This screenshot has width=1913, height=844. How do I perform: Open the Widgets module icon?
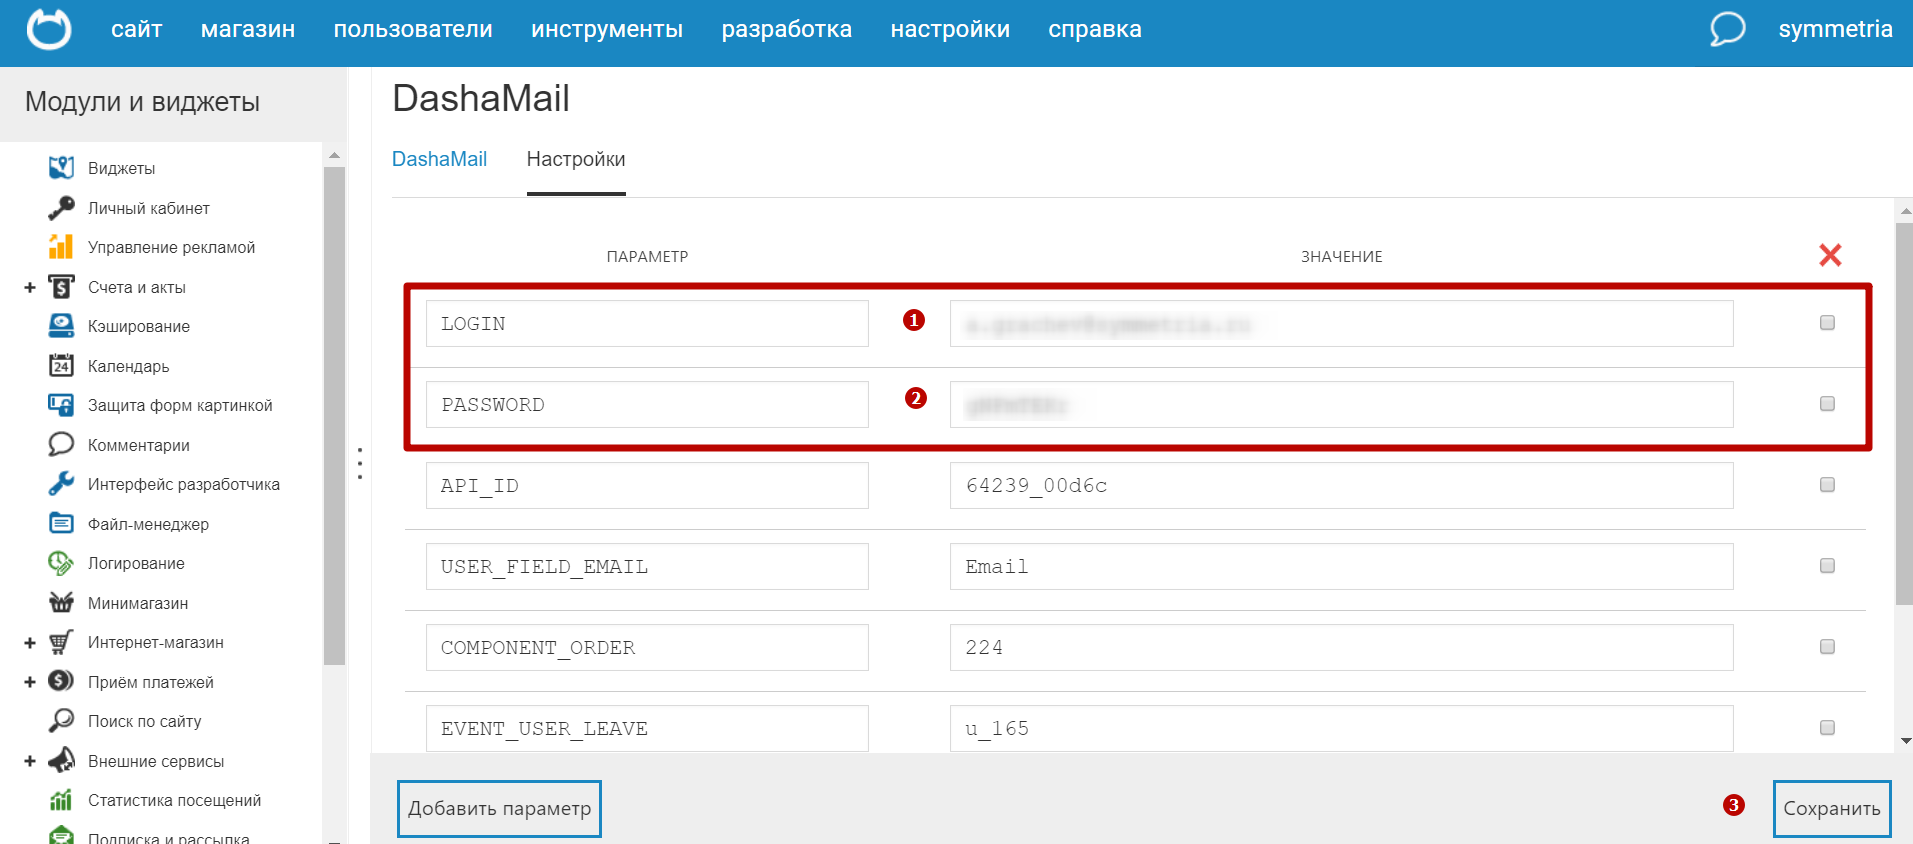[61, 168]
